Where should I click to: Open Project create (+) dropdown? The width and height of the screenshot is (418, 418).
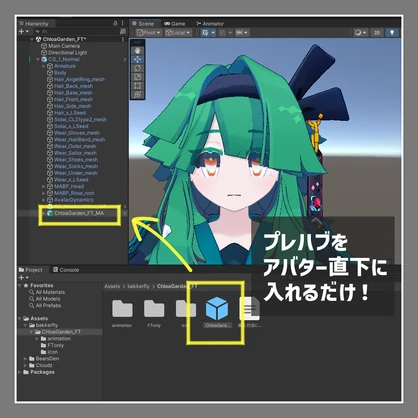pyautogui.click(x=24, y=277)
